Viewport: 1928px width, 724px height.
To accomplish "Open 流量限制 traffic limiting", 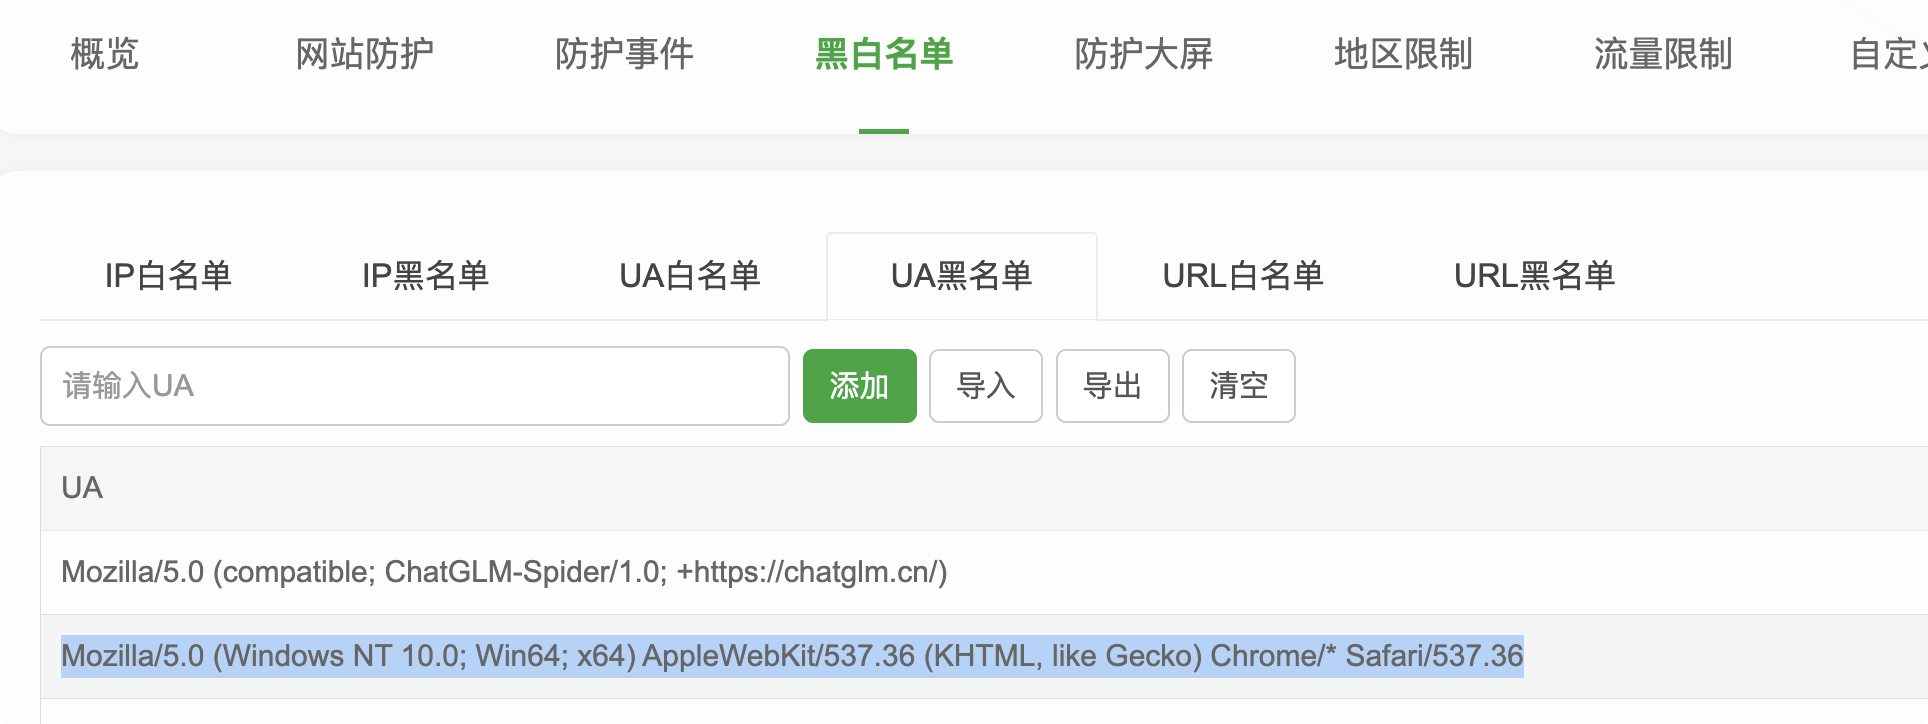I will pyautogui.click(x=1663, y=55).
